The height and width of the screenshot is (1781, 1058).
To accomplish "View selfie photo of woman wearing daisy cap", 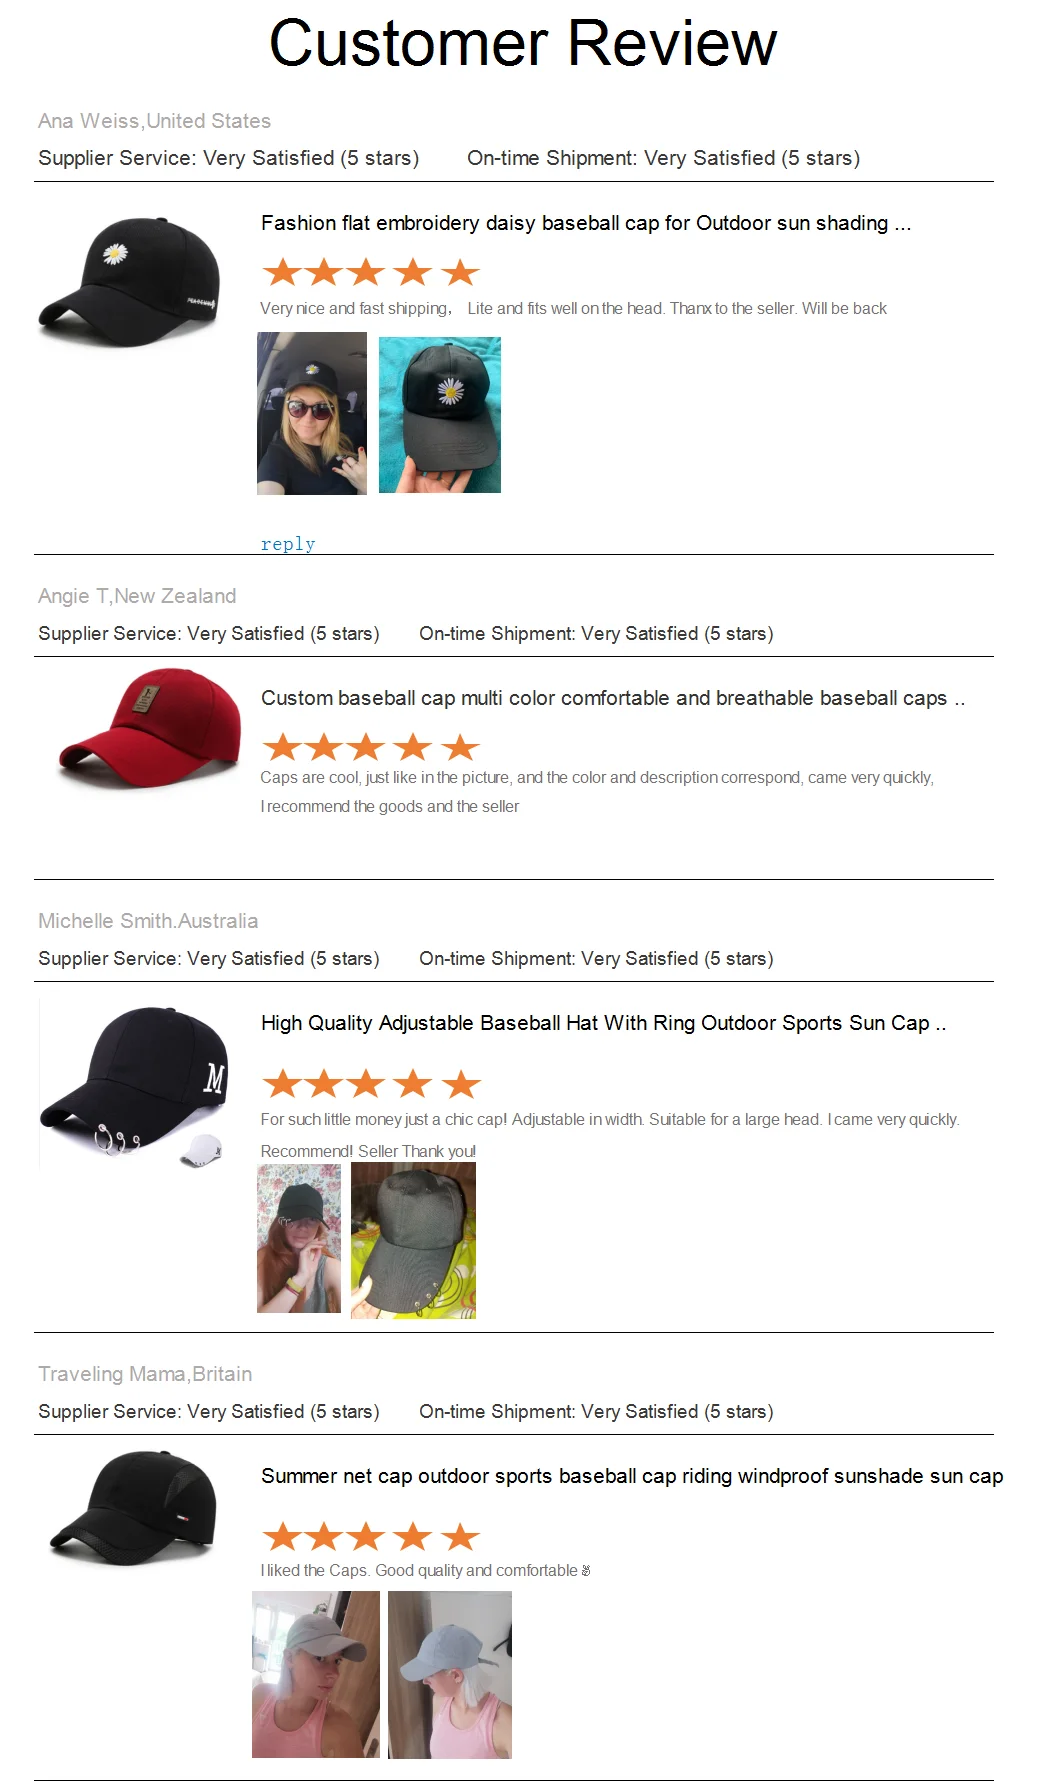I will [x=312, y=413].
